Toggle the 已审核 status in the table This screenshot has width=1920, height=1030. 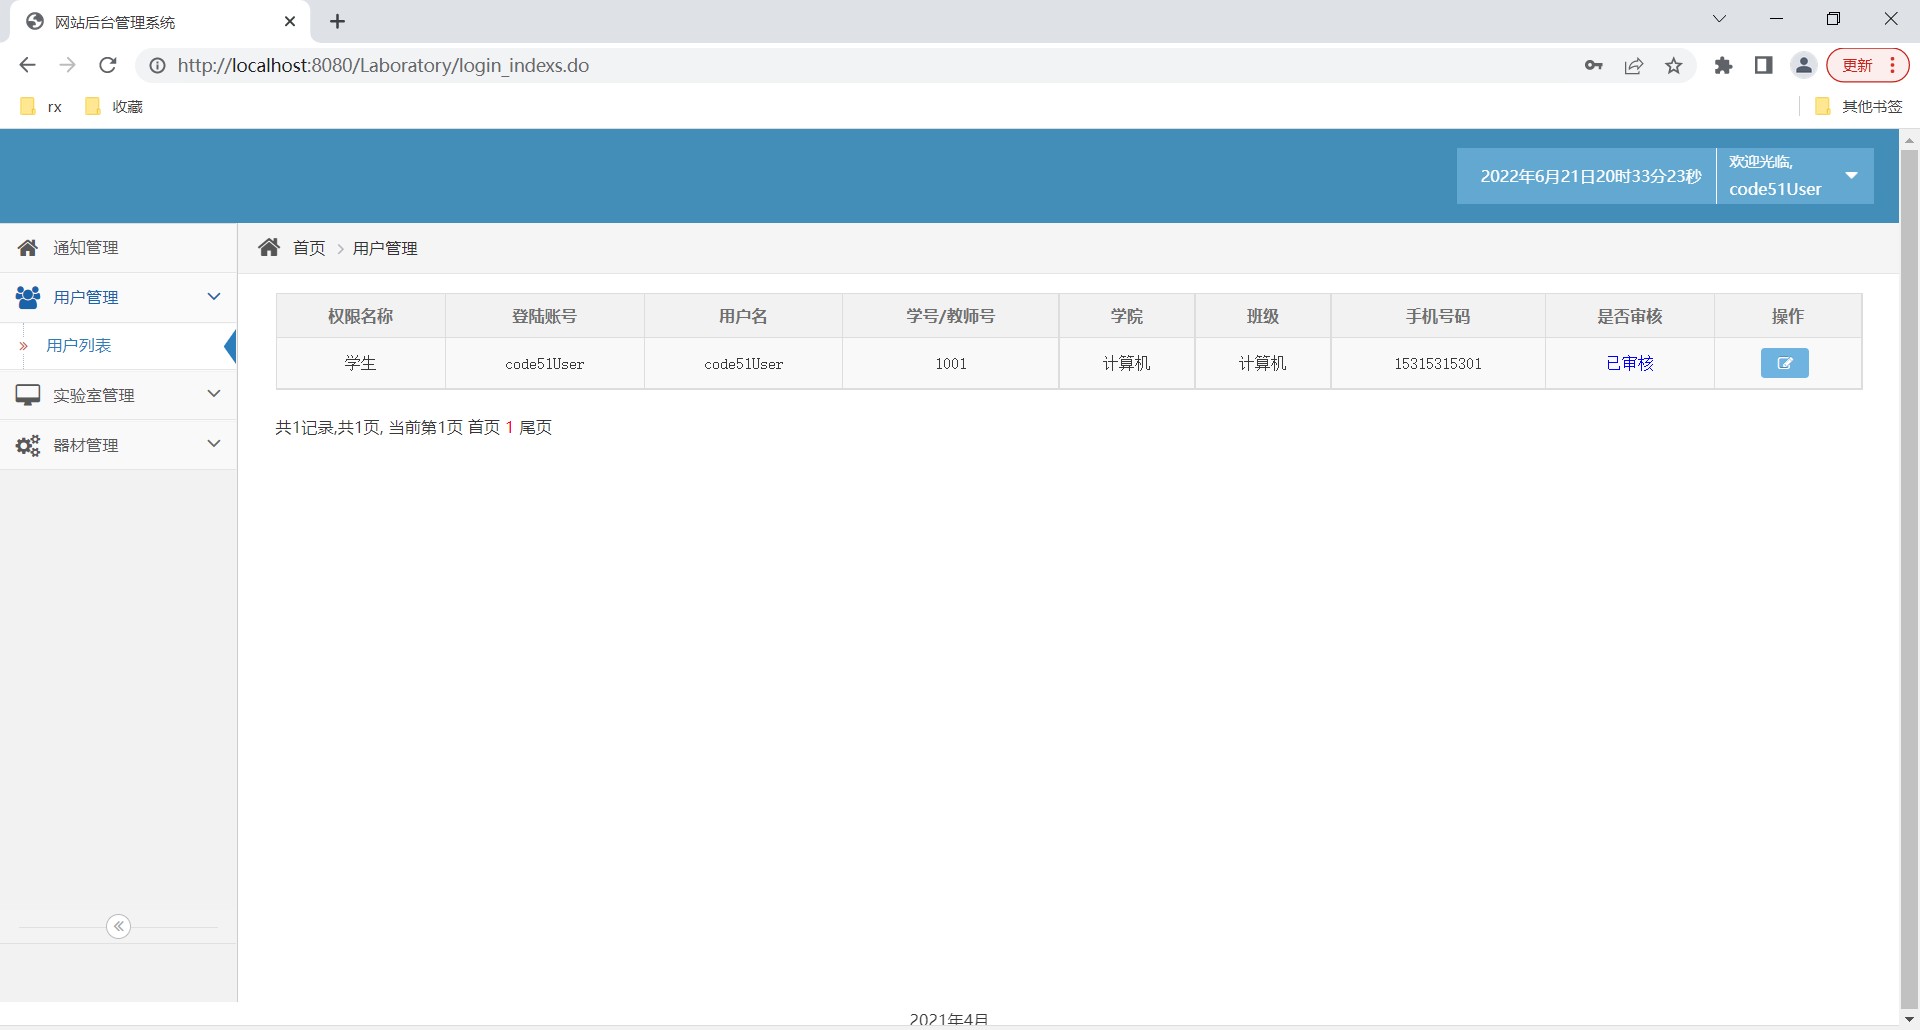click(x=1629, y=363)
